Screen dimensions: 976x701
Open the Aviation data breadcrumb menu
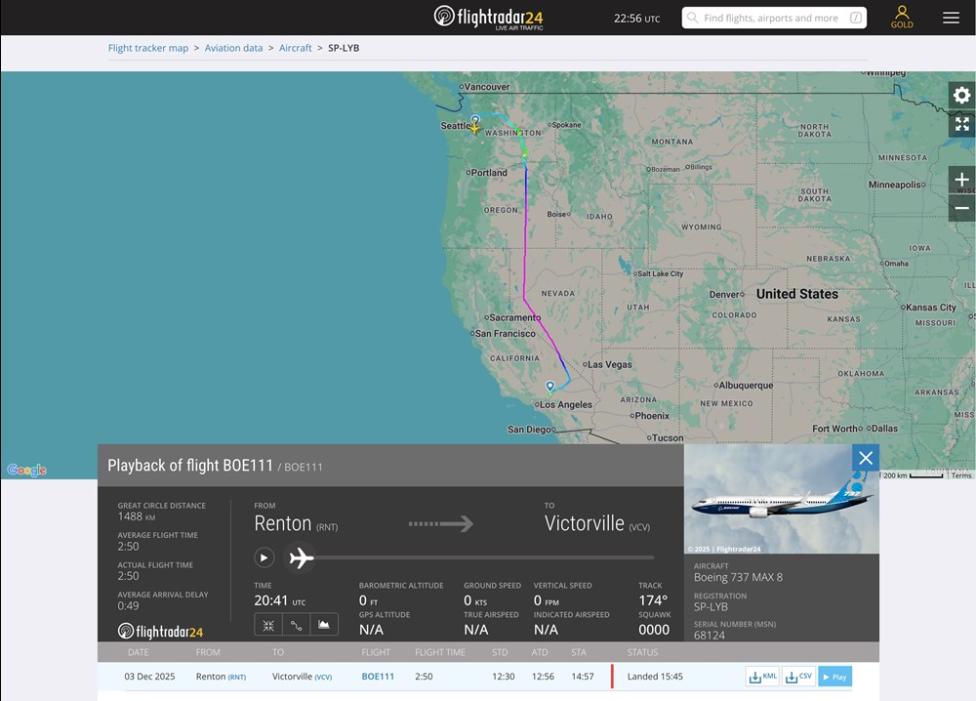point(233,47)
